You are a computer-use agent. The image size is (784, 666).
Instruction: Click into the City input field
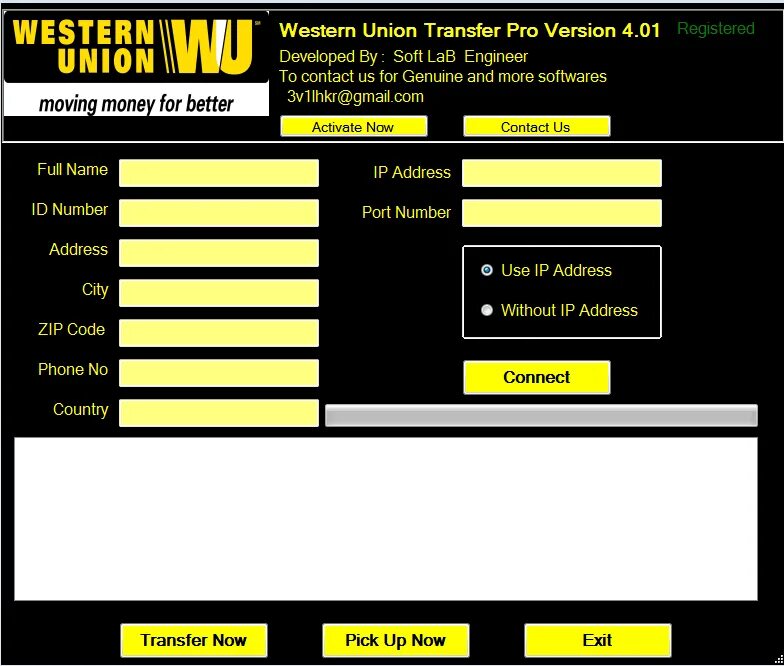(x=218, y=293)
